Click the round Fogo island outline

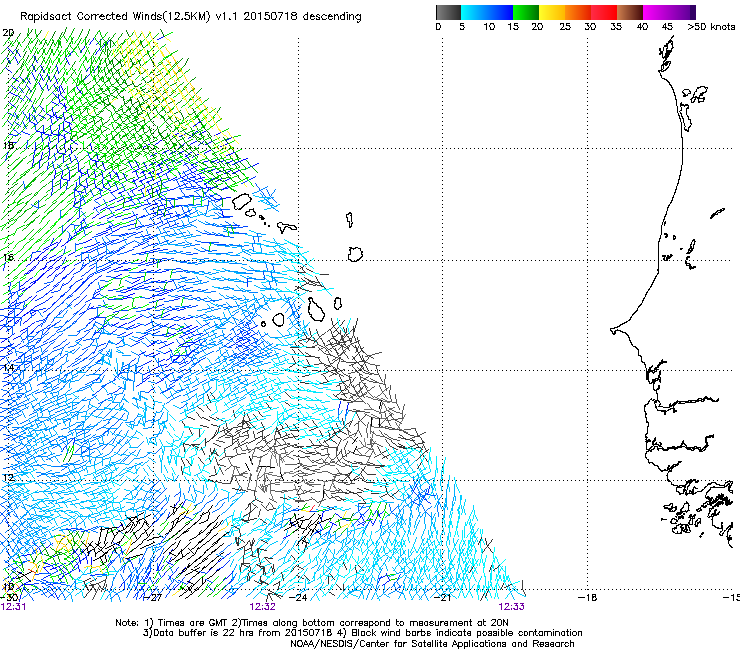(278, 320)
